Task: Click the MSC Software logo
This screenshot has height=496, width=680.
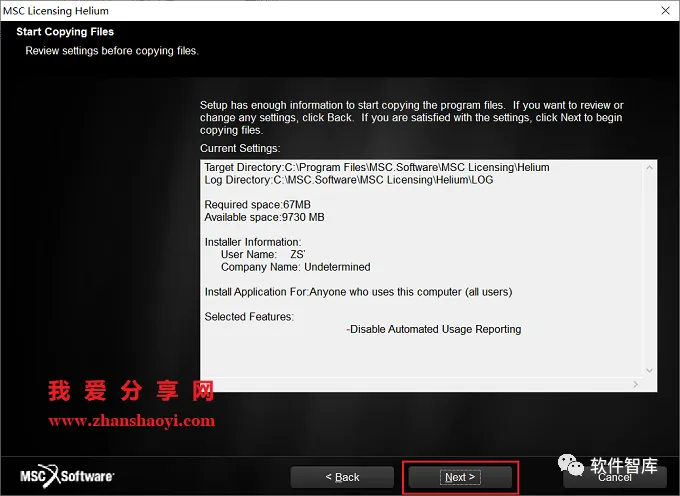Action: tap(67, 476)
